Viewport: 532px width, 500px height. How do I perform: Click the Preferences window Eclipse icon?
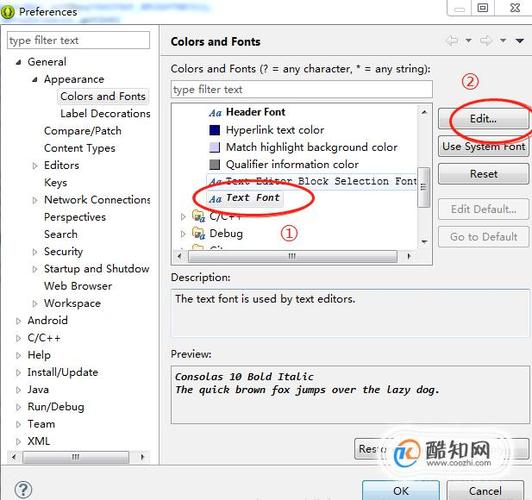pos(7,12)
